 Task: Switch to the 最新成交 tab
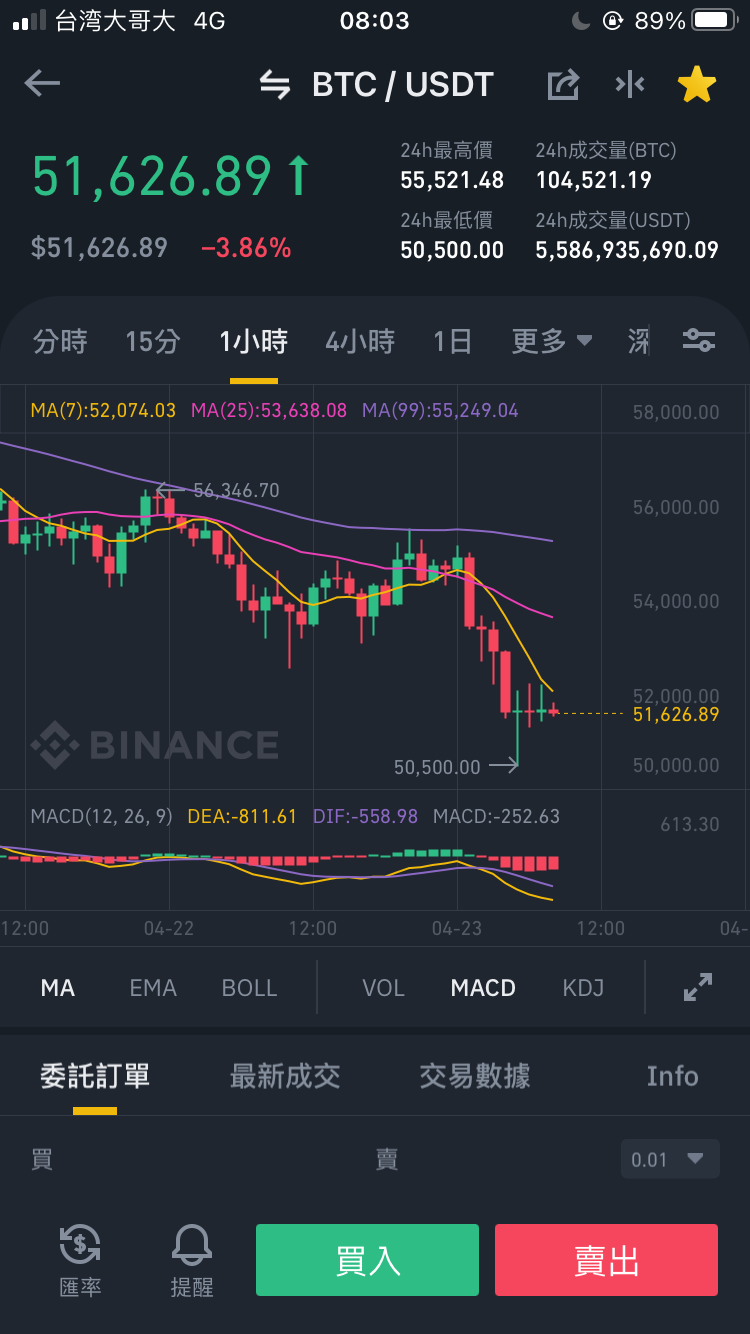[x=285, y=1076]
